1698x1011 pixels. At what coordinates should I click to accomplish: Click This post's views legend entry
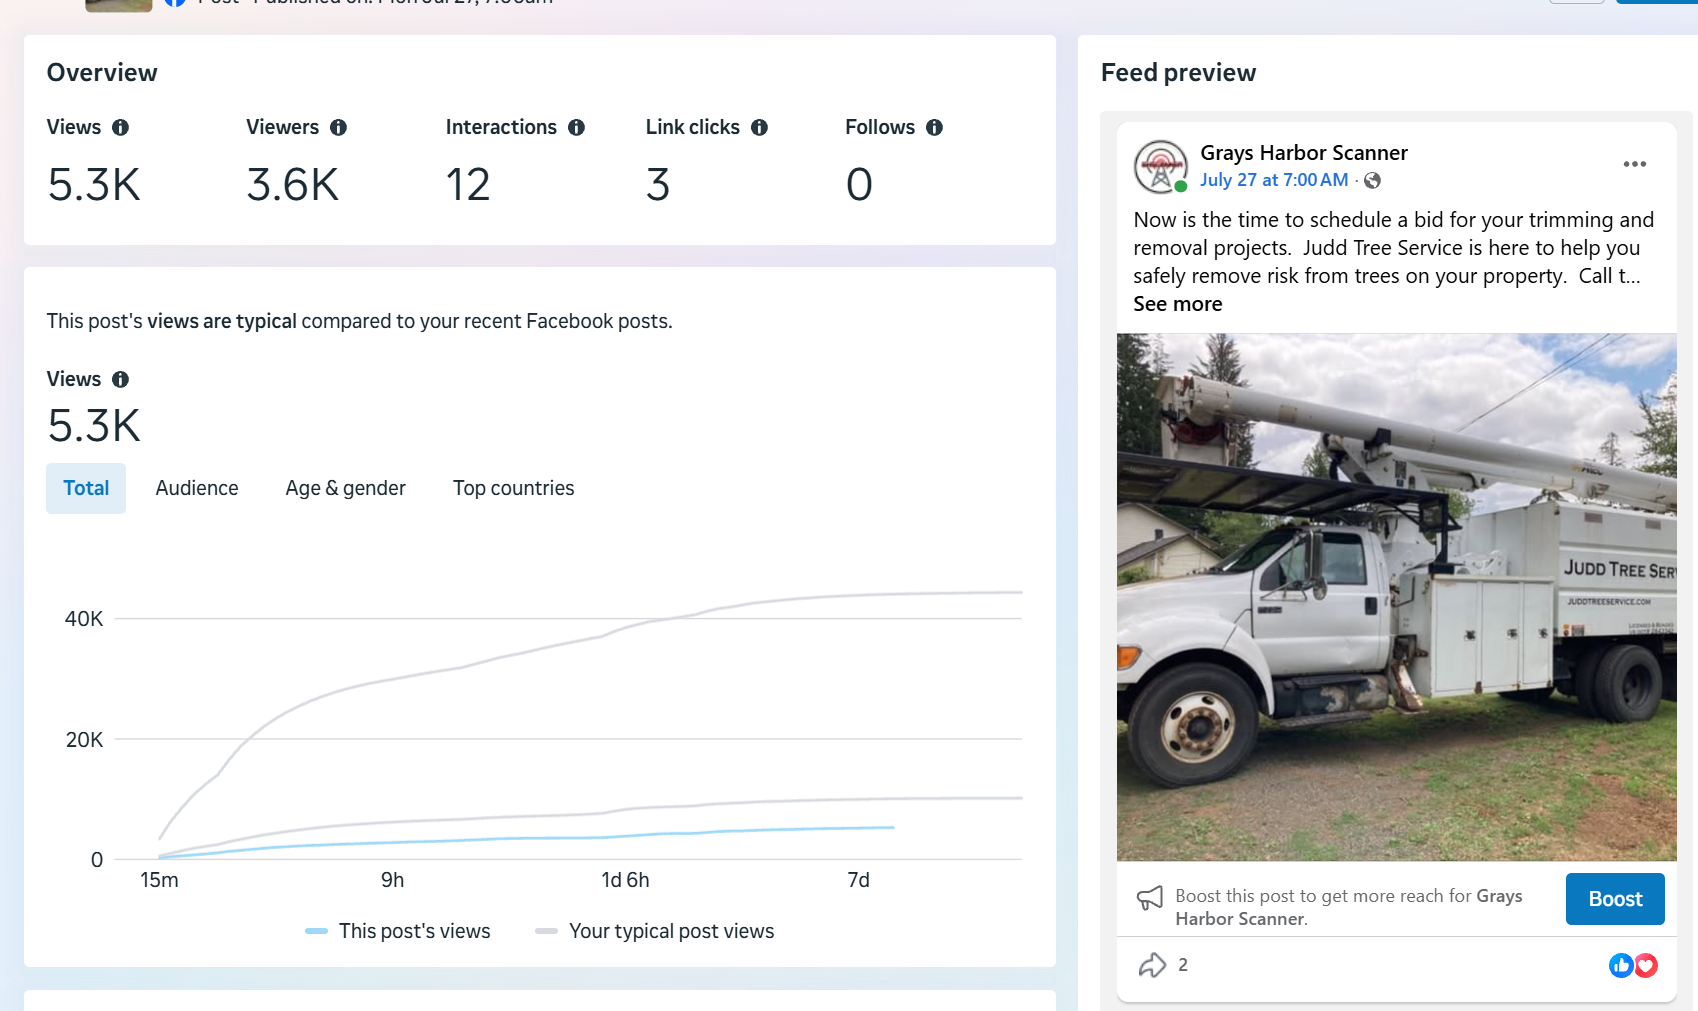pyautogui.click(x=398, y=931)
